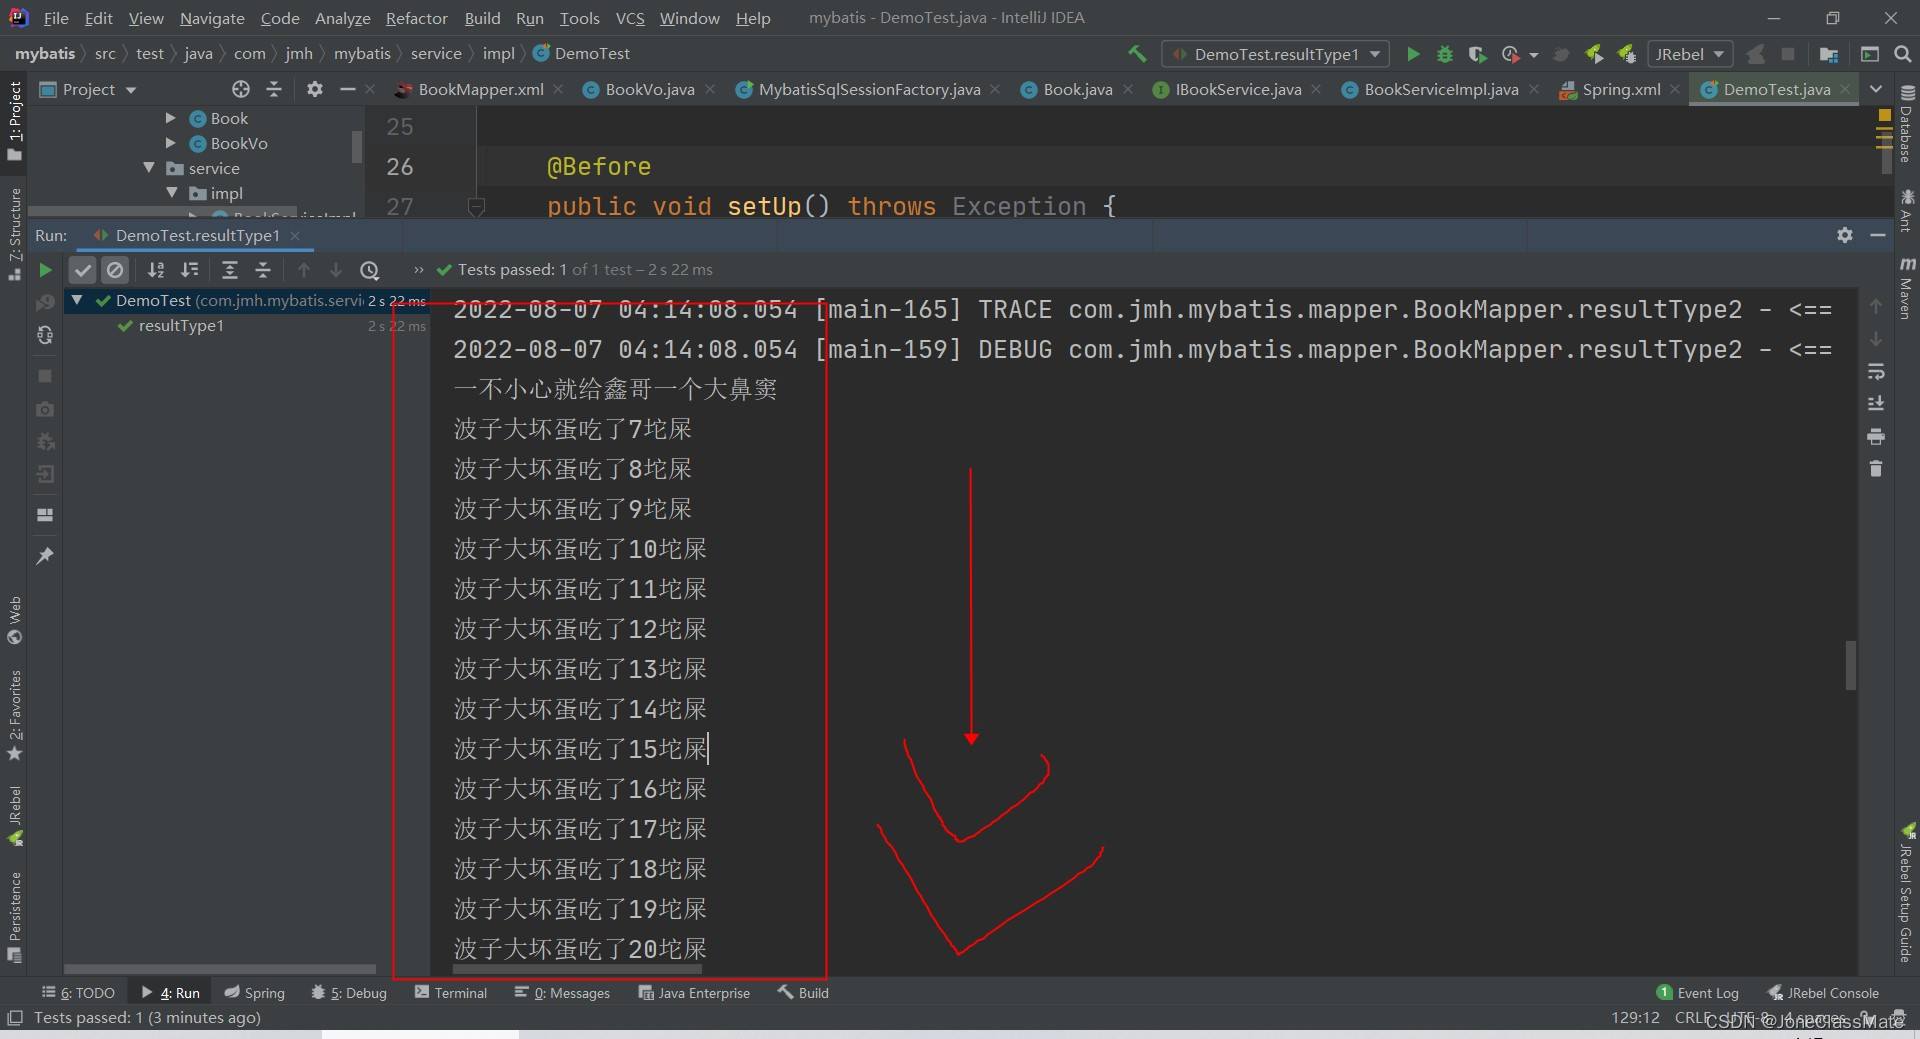Toggle the 2: Favorites tool window
Screen dimensions: 1920x1039
tap(14, 715)
